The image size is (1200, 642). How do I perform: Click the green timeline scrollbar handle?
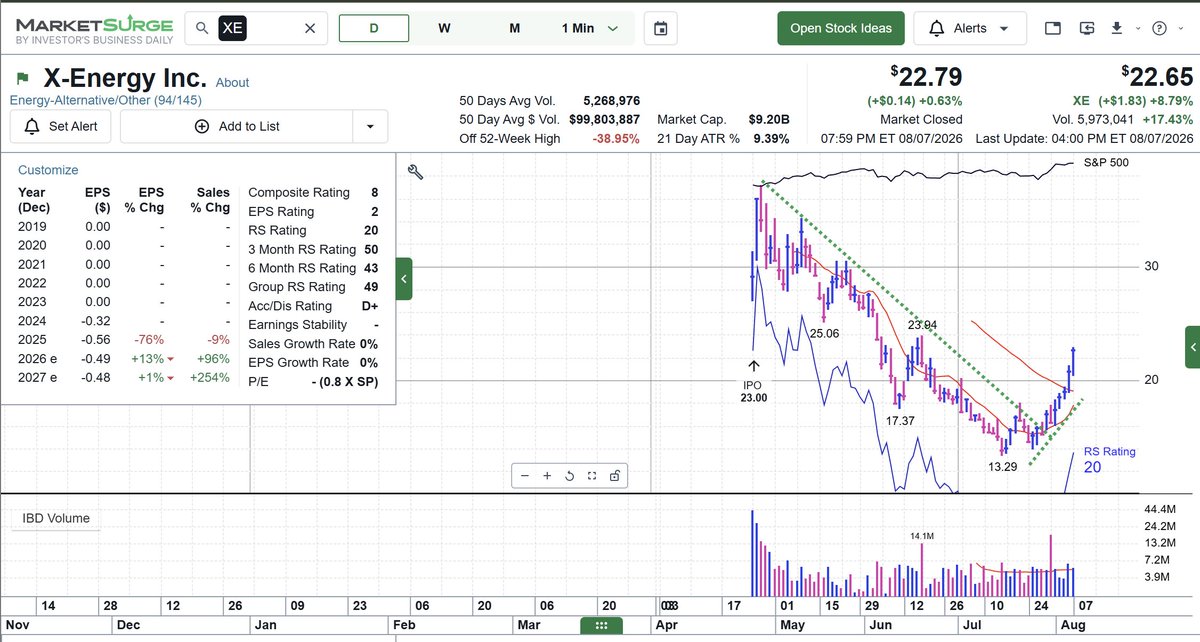(601, 625)
